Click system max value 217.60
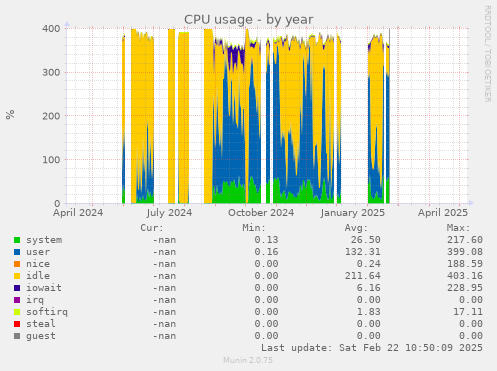The width and height of the screenshot is (497, 371). click(465, 240)
